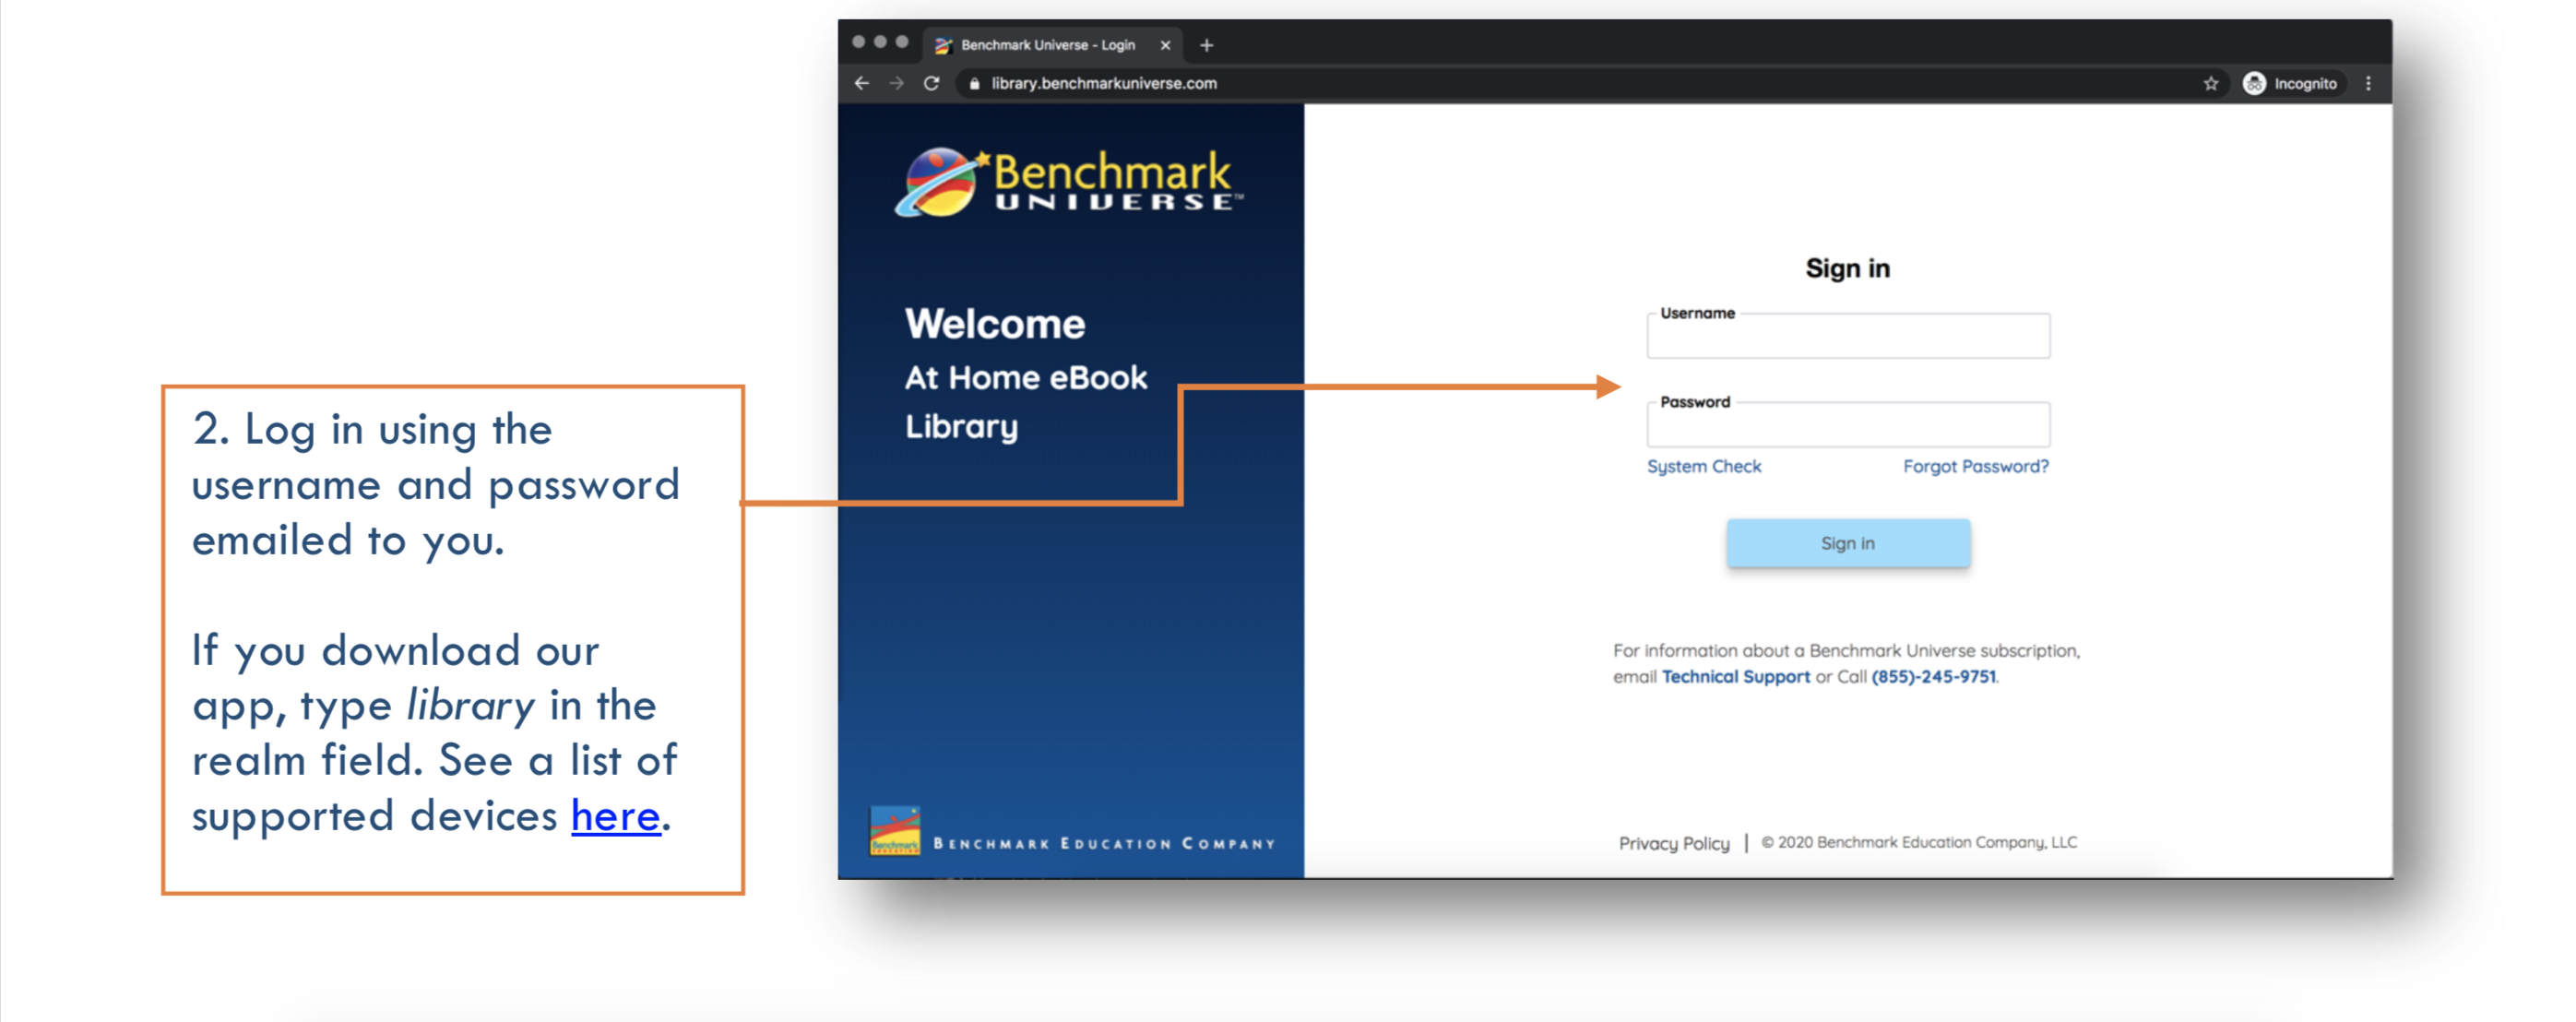This screenshot has width=2576, height=1022.
Task: Click into the Username field
Action: tap(1847, 336)
